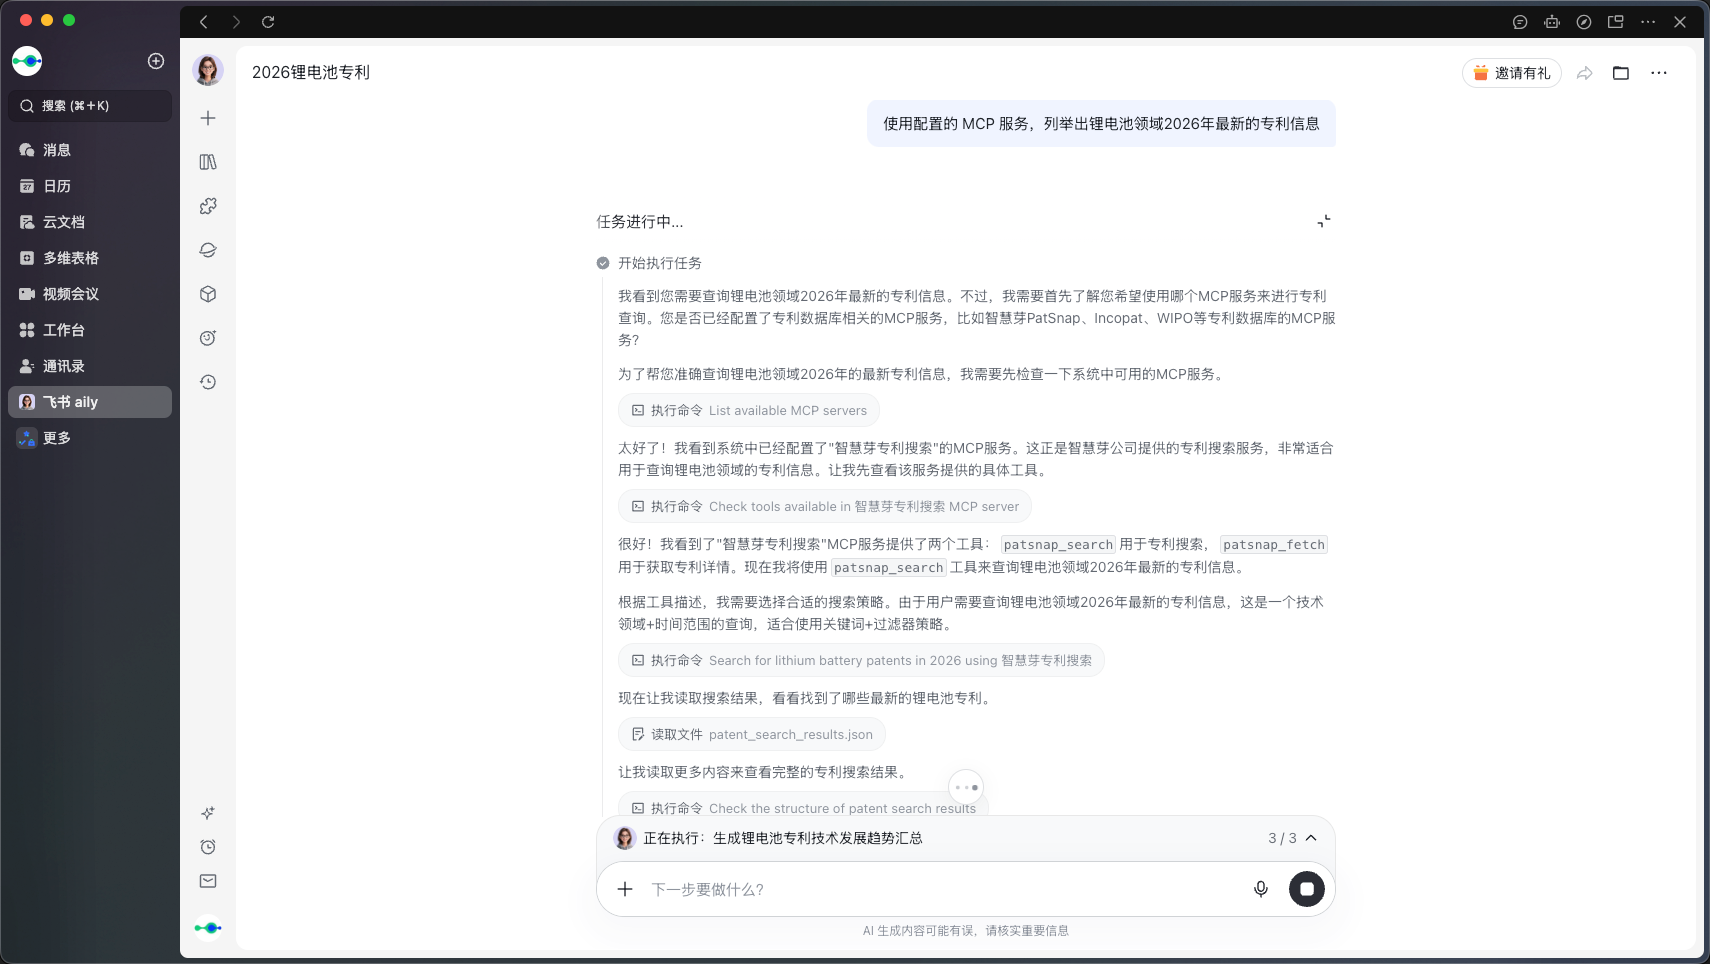Click the sparkle icon near rail bottom
Viewport: 1710px width, 964px height.
coord(208,813)
